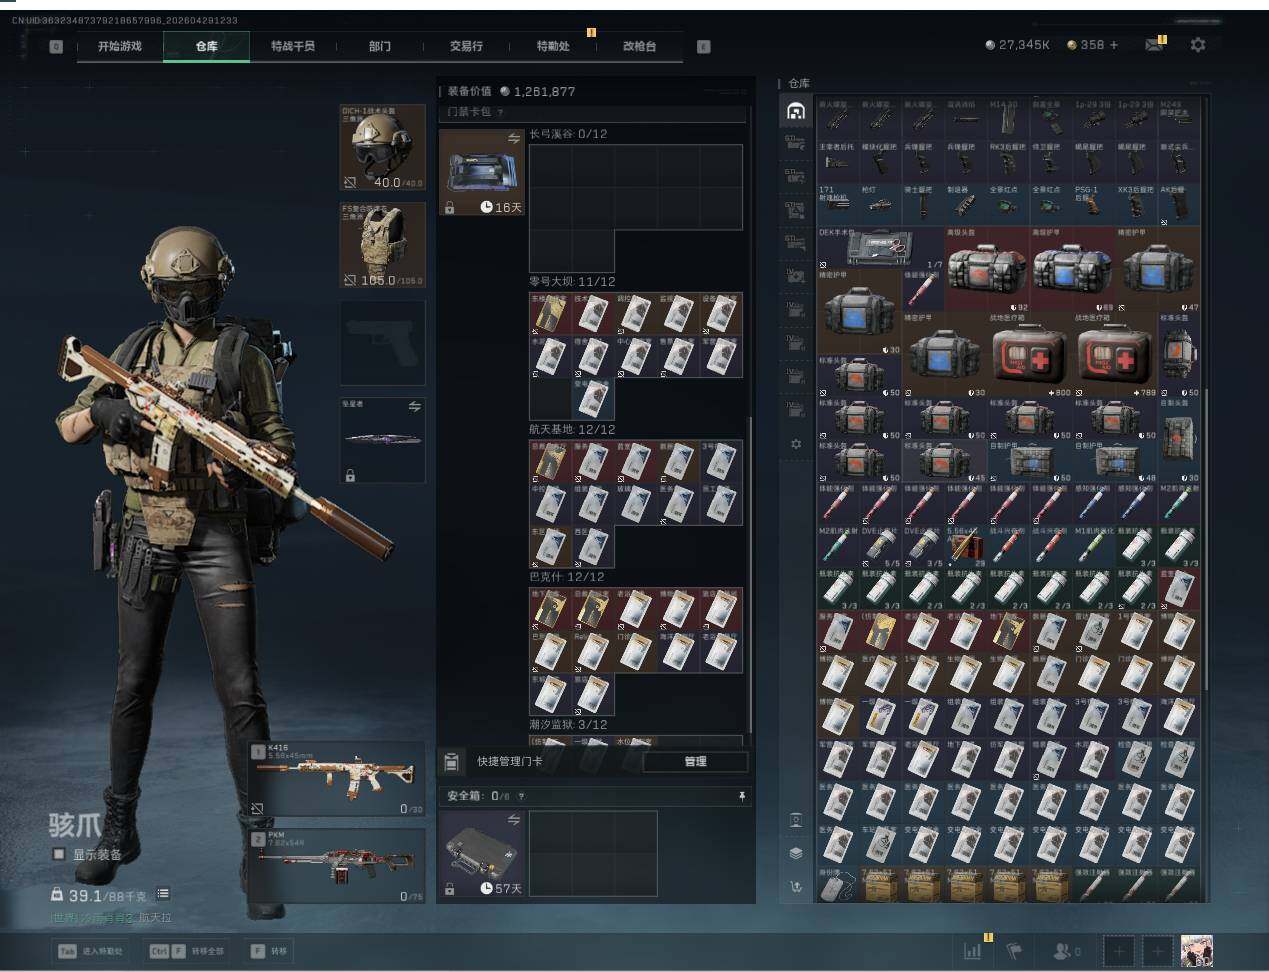
Task: Select the safe box case thumbnail
Action: 482,853
